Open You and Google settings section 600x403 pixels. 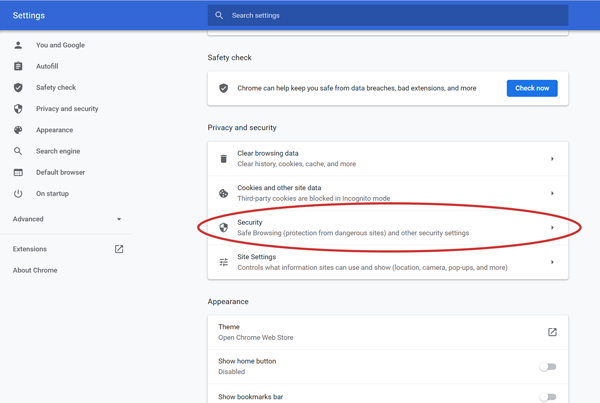pos(60,45)
